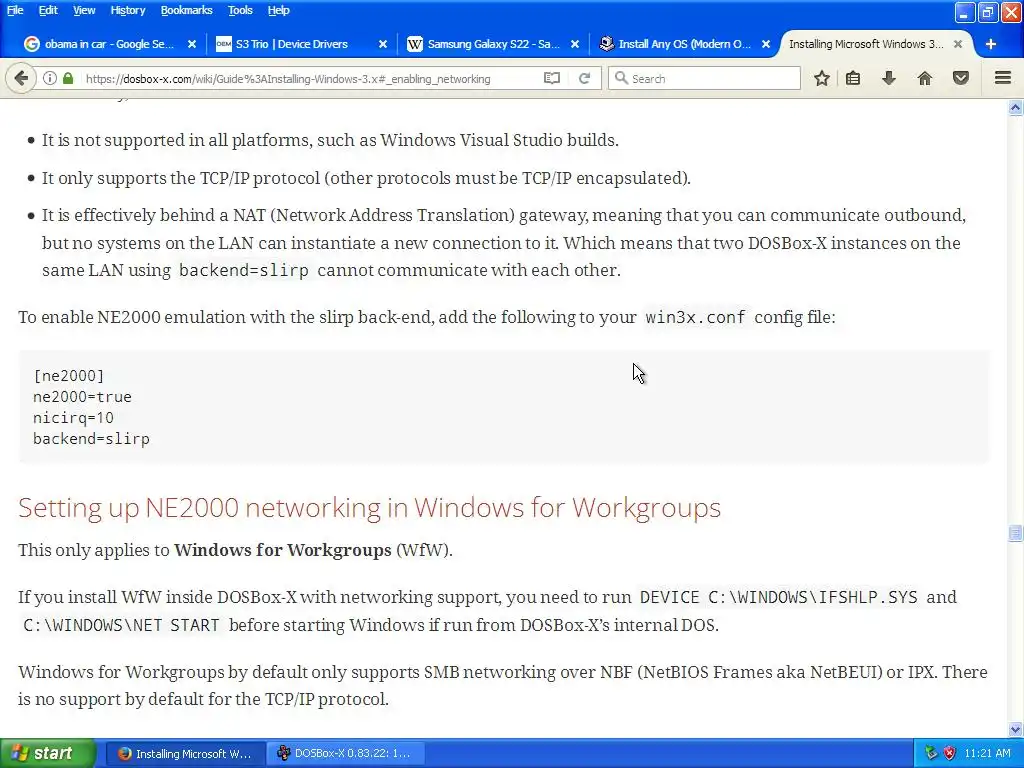Click heading 'Setting up NE2000 networking in Windows for Workgroups'
Viewport: 1024px width, 768px height.
(x=370, y=507)
